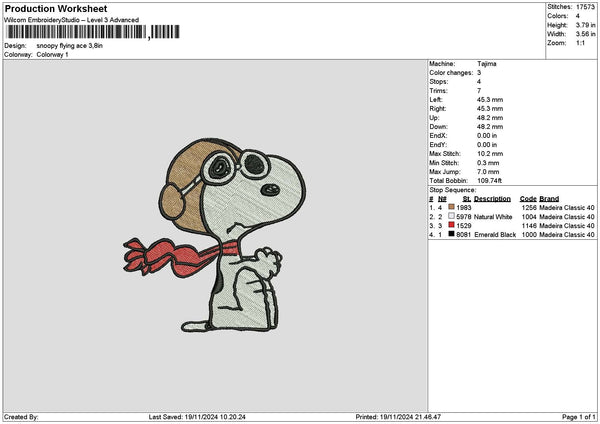Click the Max Stitch value 10.2 mm

click(x=490, y=154)
